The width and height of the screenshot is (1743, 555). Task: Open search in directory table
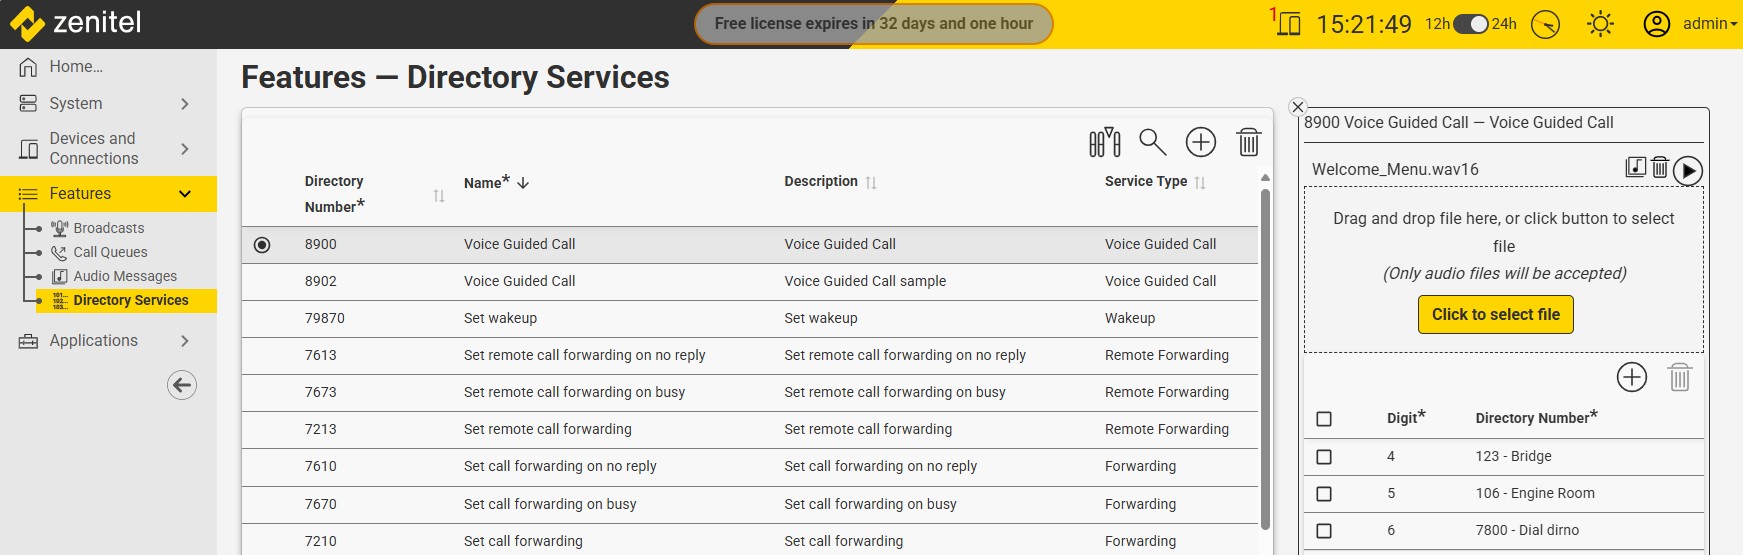(x=1153, y=142)
